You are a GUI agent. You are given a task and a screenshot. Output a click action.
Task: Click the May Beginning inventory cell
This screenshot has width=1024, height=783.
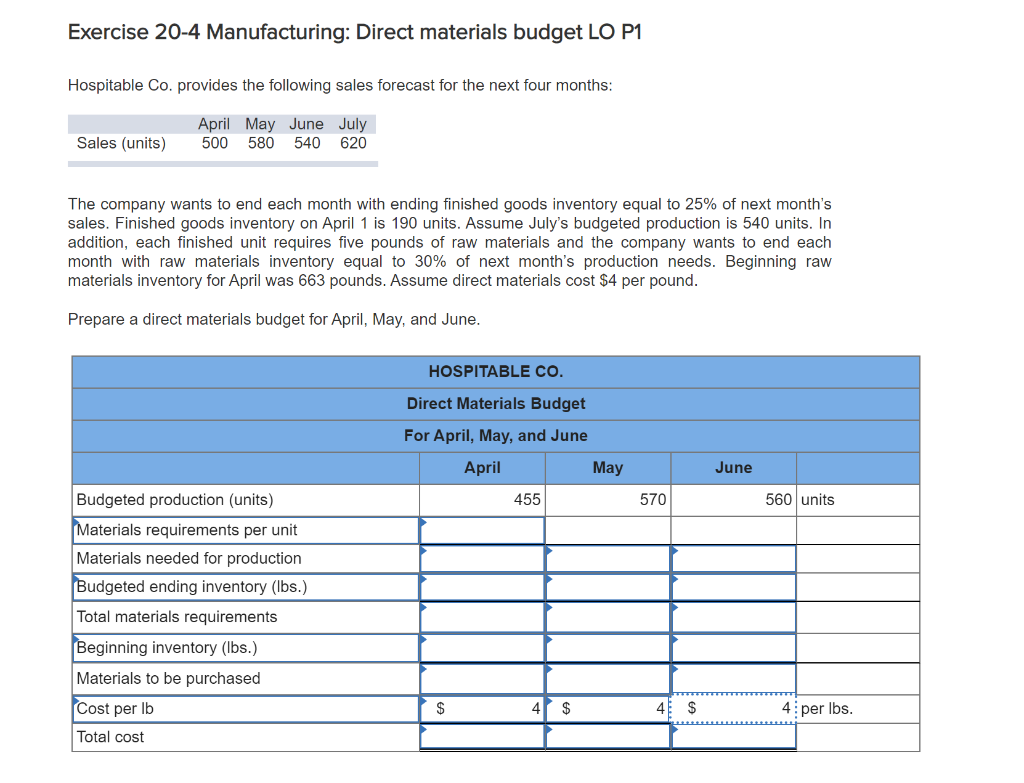click(x=607, y=648)
